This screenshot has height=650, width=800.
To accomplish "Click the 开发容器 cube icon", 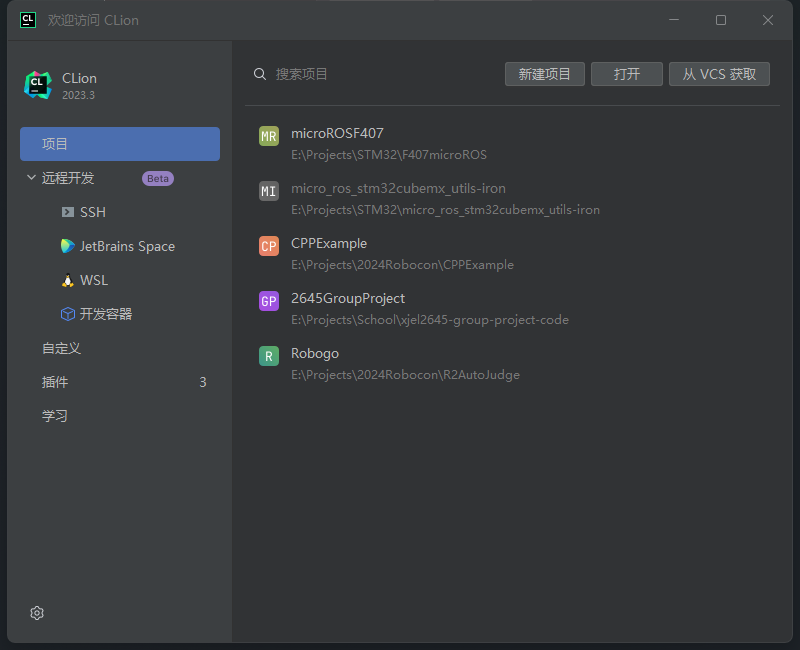I will 68,314.
